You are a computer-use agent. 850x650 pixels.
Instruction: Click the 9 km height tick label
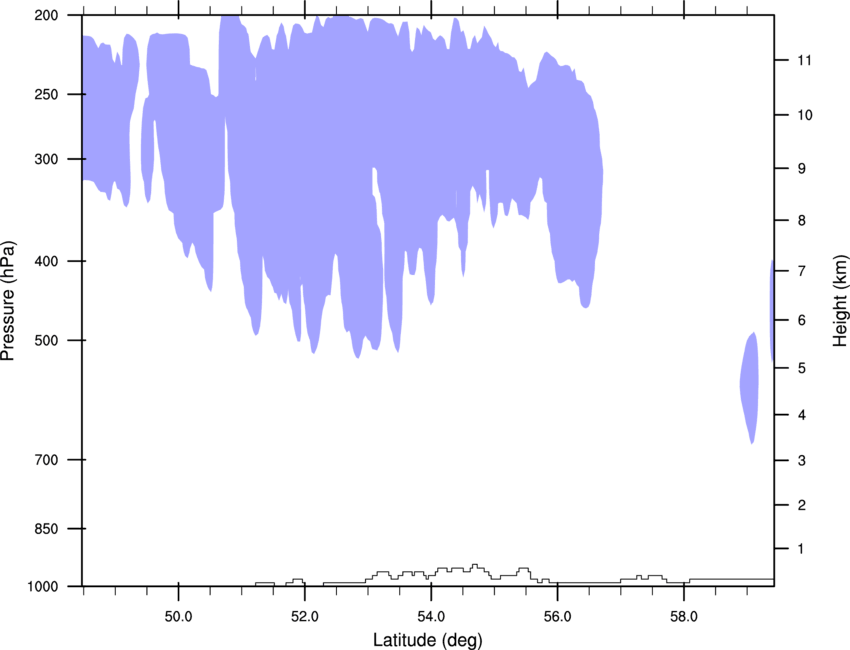(x=802, y=169)
